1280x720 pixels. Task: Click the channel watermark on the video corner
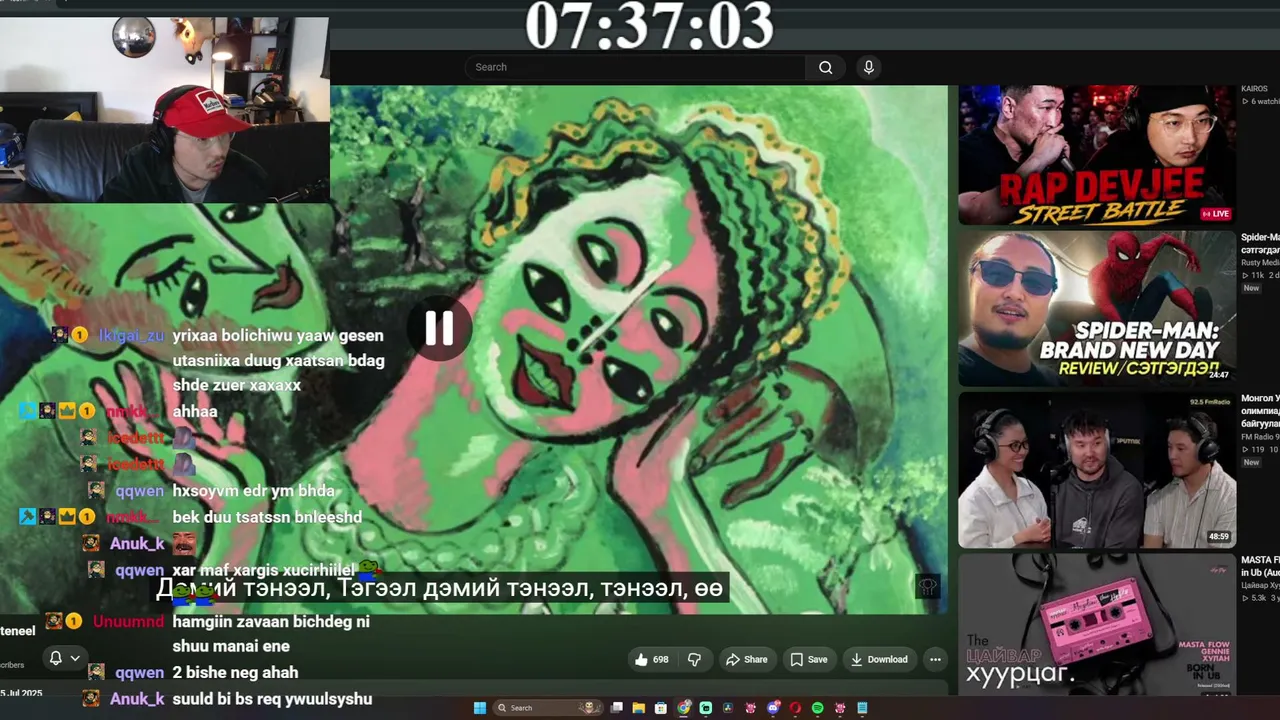pyautogui.click(x=928, y=587)
